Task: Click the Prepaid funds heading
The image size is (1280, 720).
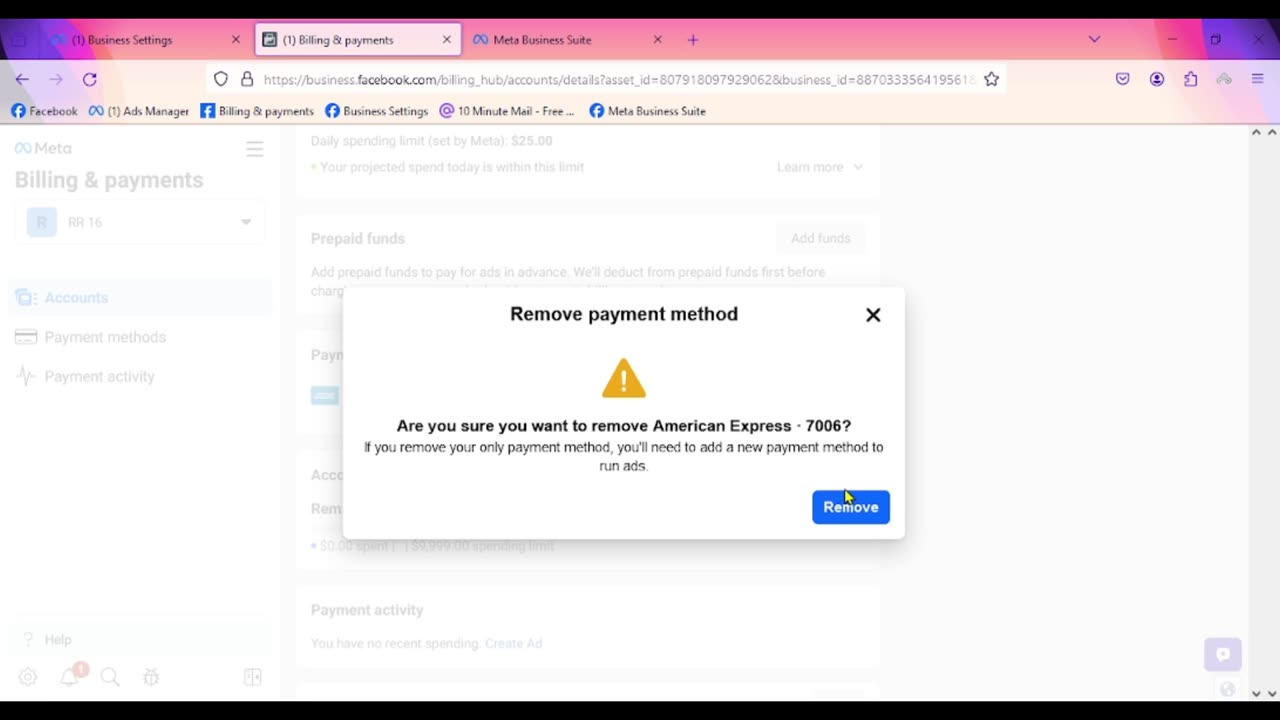Action: pyautogui.click(x=358, y=239)
